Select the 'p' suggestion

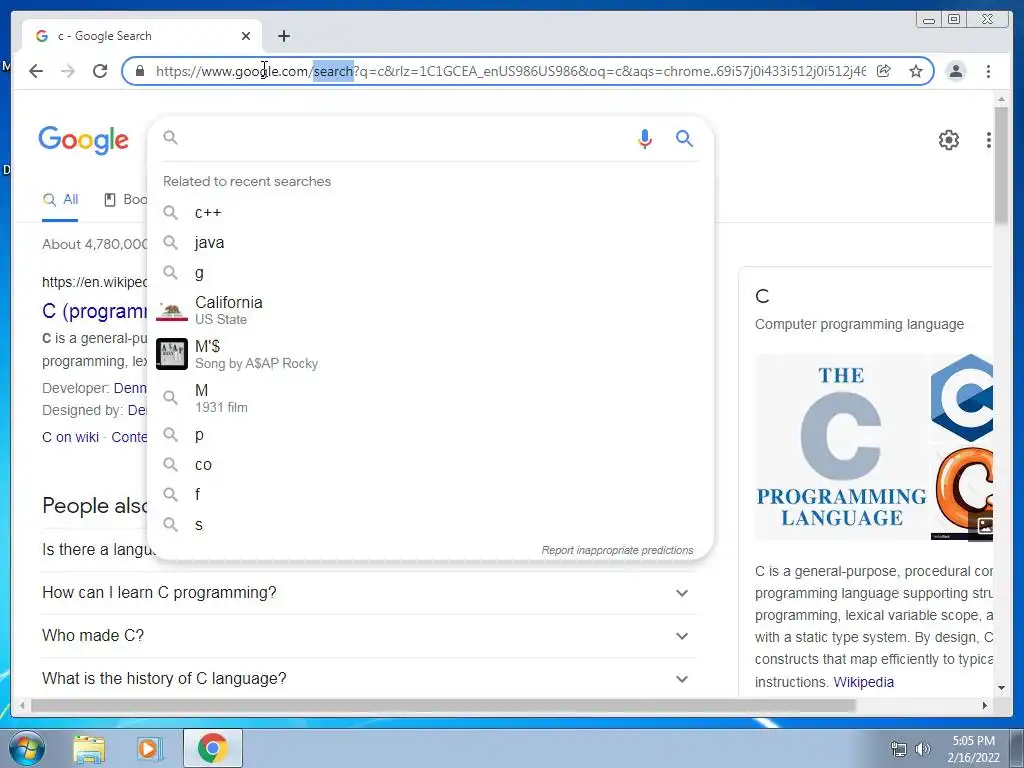click(x=430, y=435)
